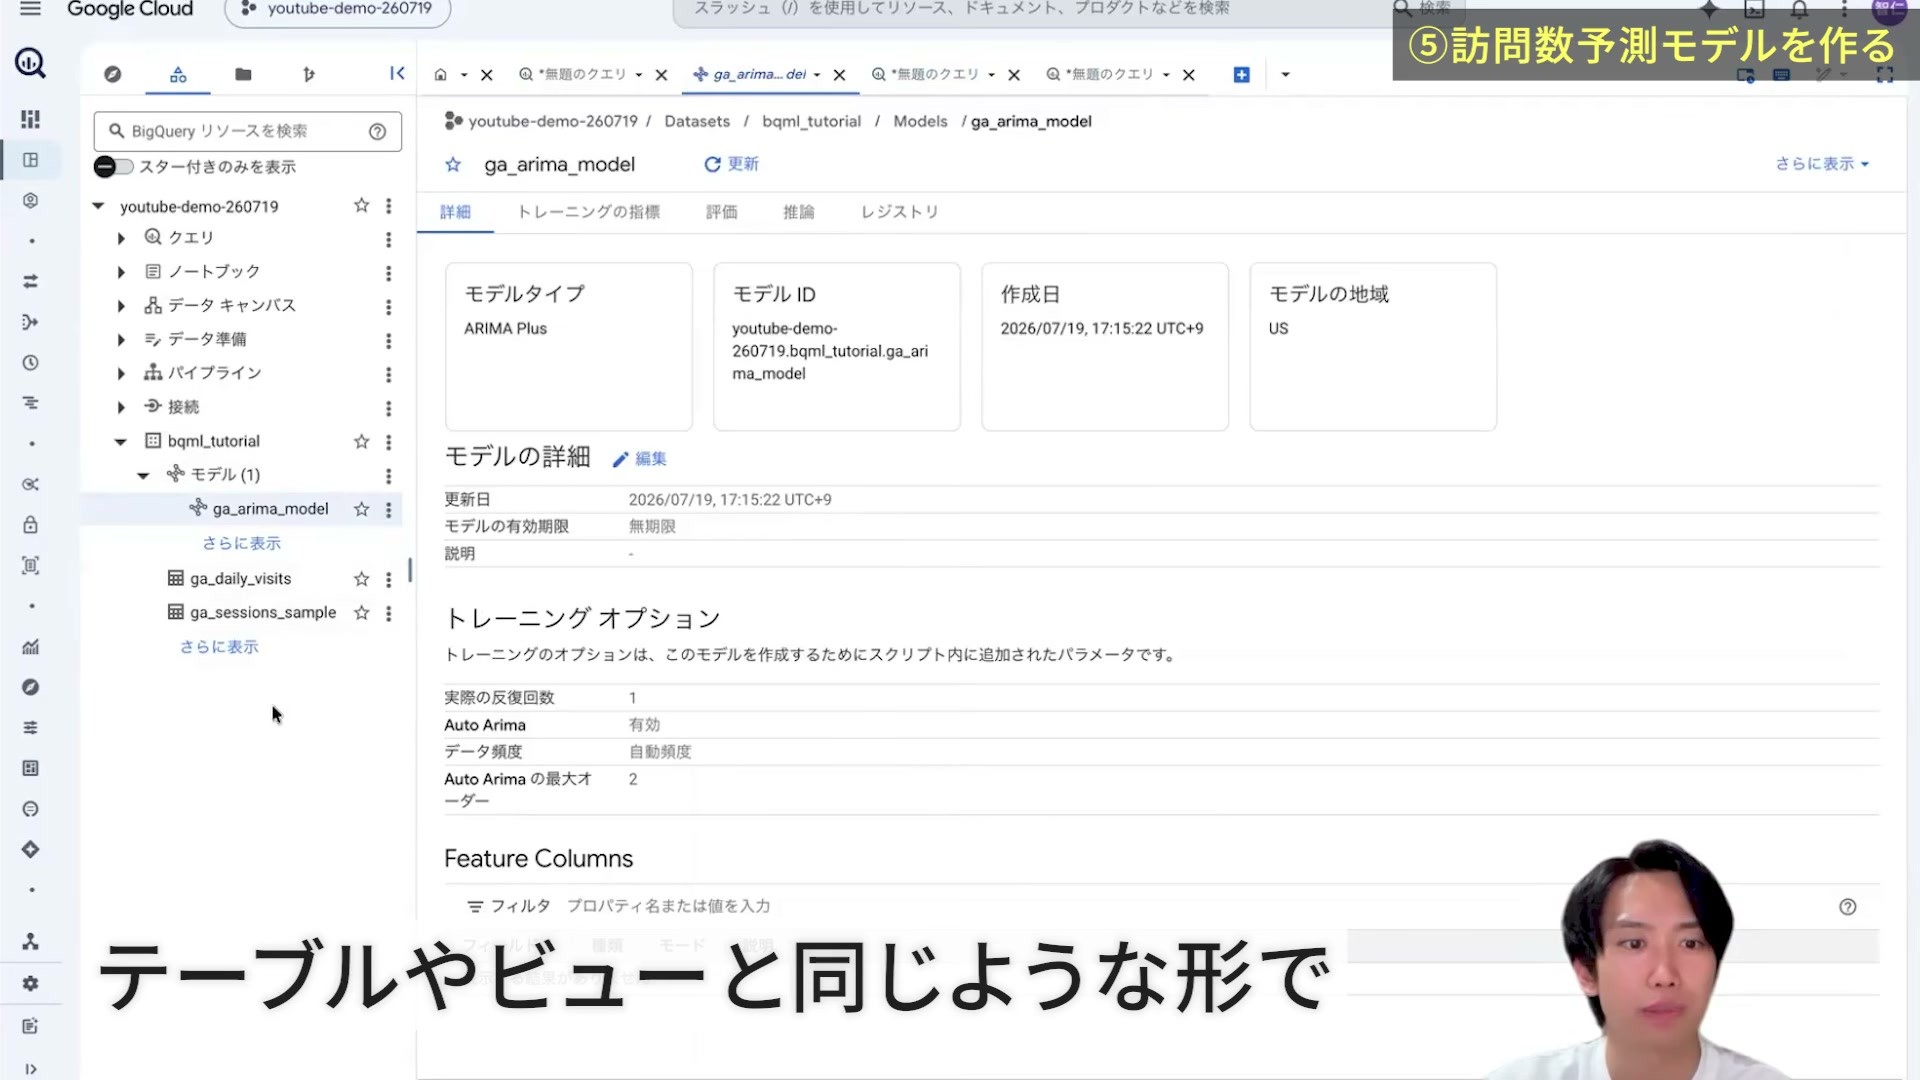Switch to the 推論 tab
Viewport: 1920px width, 1080px height.
tap(798, 212)
